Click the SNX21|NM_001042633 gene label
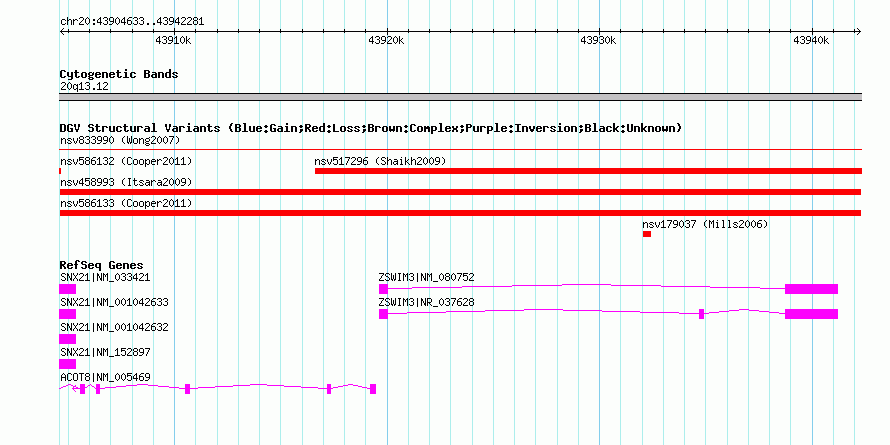The width and height of the screenshot is (890, 445). pyautogui.click(x=114, y=303)
